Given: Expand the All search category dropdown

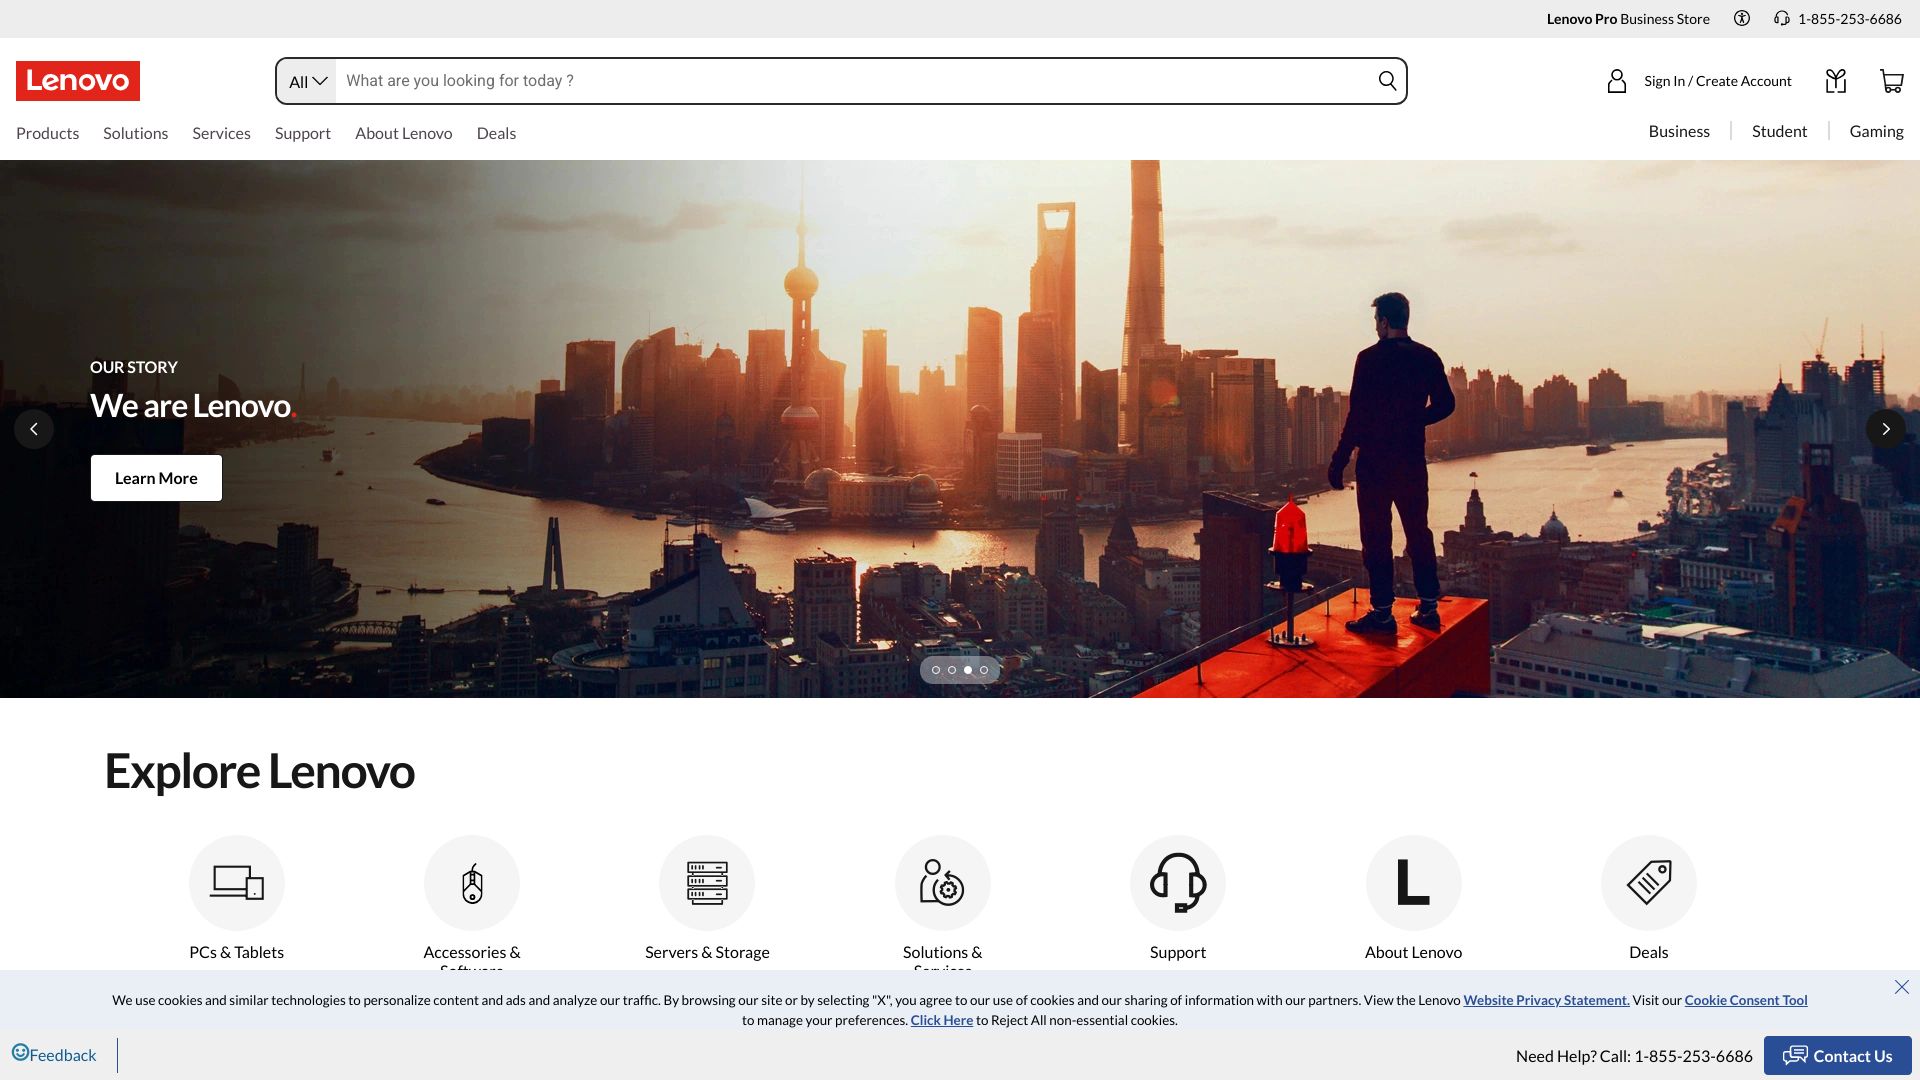Looking at the screenshot, I should click(307, 81).
